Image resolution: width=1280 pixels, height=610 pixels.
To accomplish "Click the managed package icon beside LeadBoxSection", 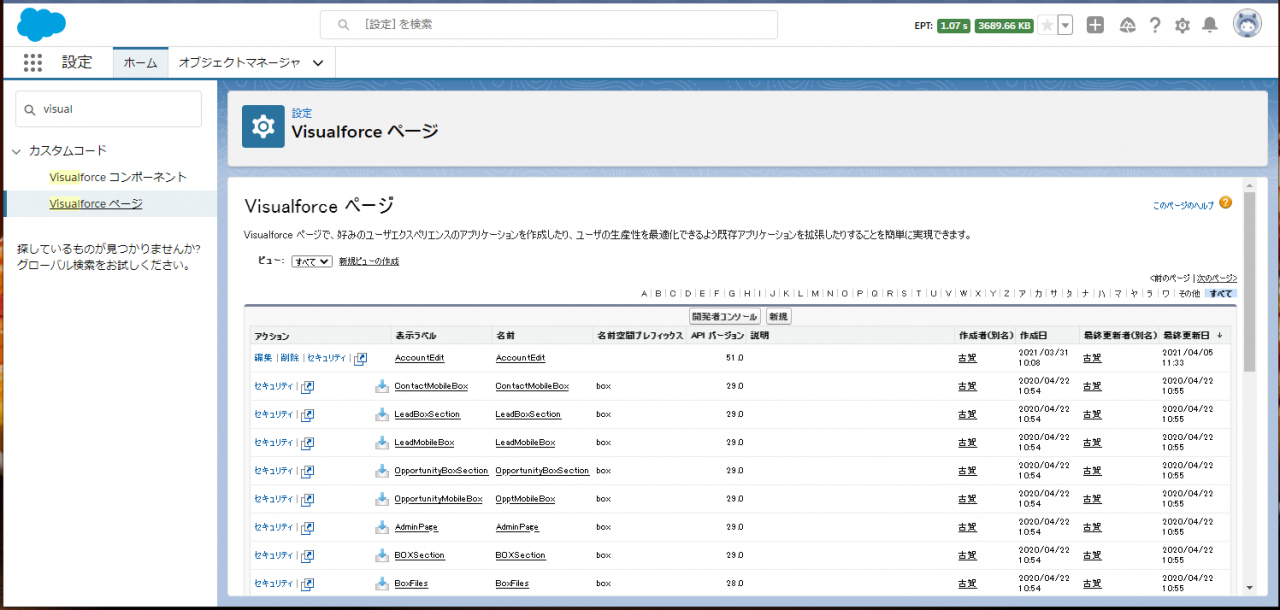I will pos(382,414).
